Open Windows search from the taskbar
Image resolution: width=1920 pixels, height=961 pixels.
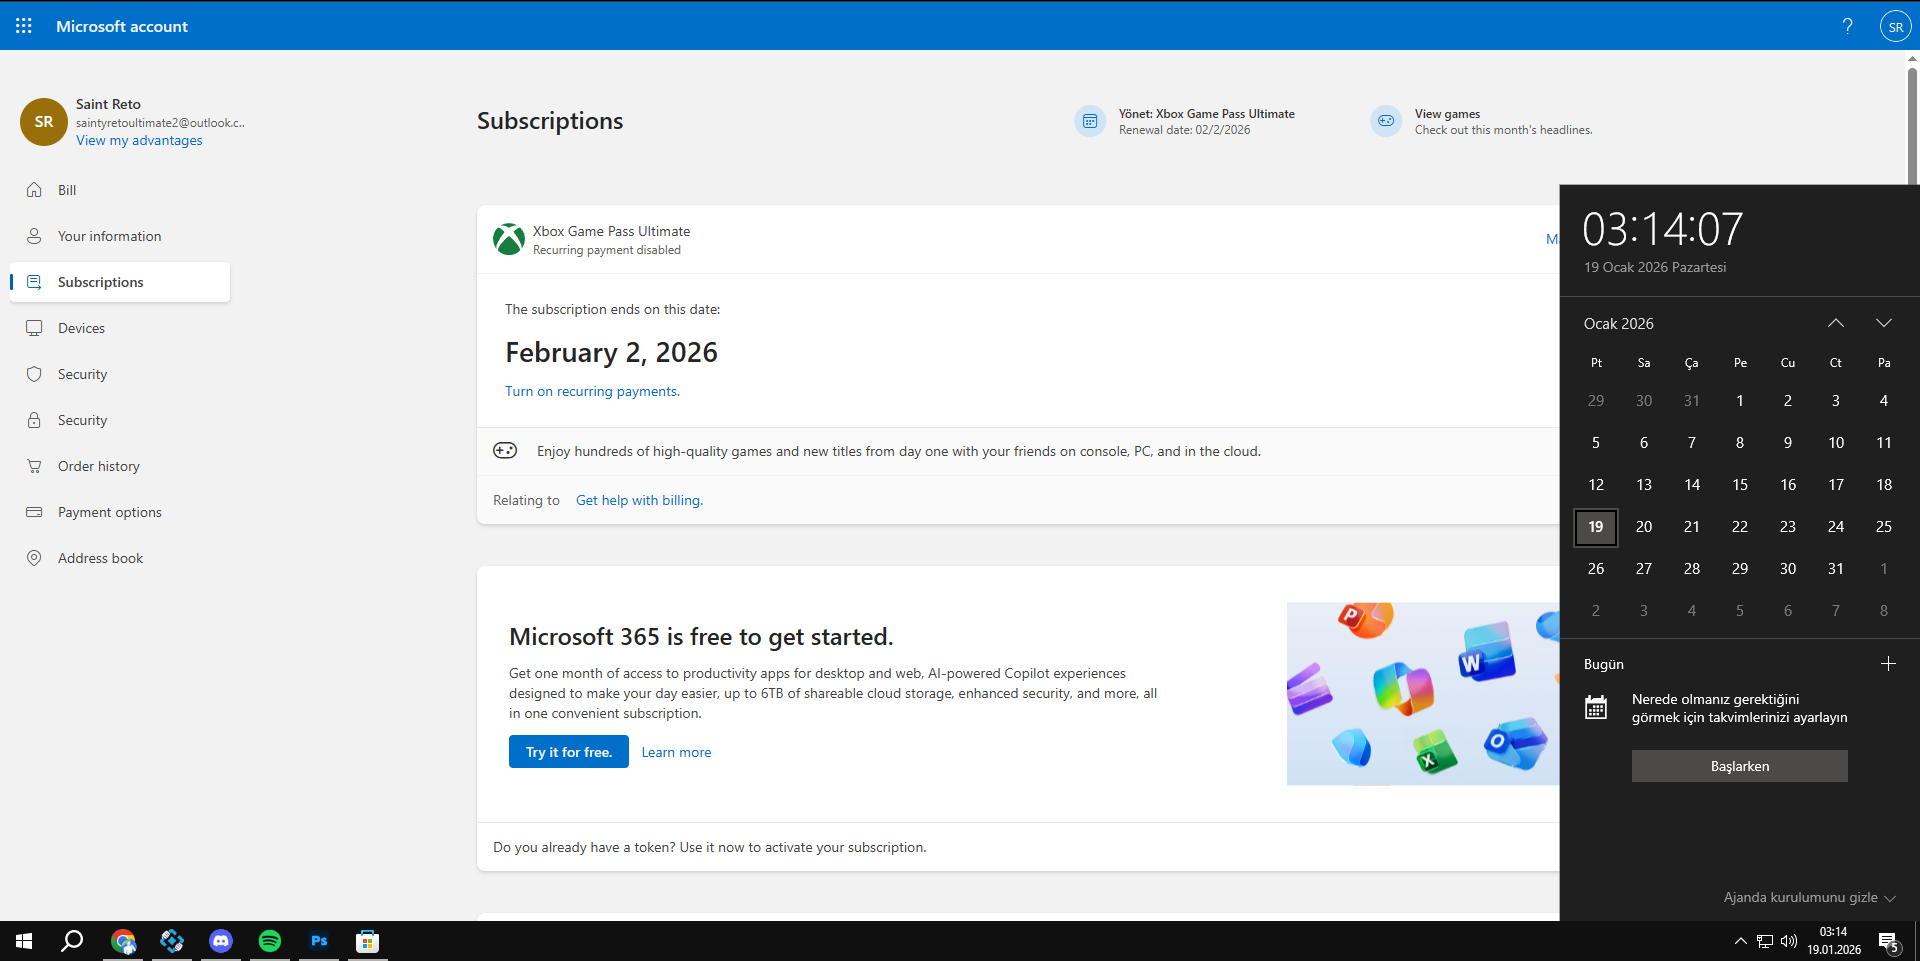(x=72, y=941)
